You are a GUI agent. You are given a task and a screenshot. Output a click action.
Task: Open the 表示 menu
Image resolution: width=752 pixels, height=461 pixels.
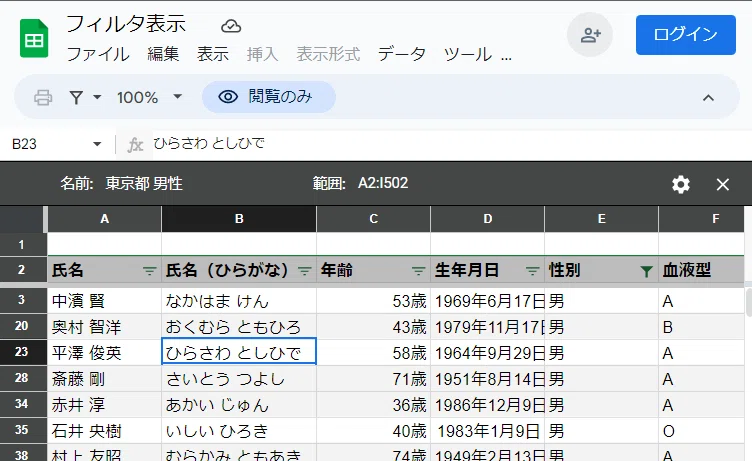[212, 54]
